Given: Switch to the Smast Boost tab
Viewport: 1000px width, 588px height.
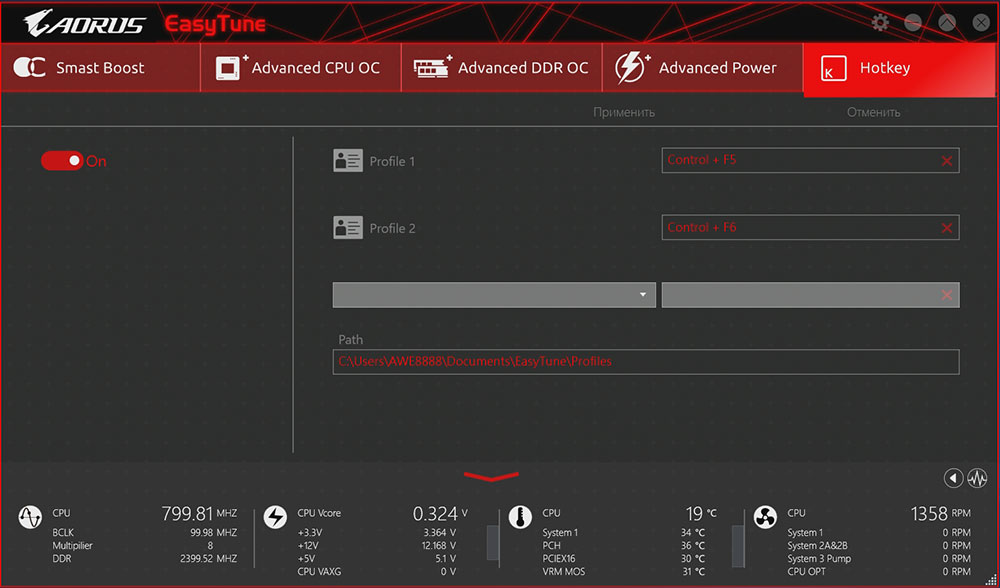Looking at the screenshot, I should click(100, 68).
